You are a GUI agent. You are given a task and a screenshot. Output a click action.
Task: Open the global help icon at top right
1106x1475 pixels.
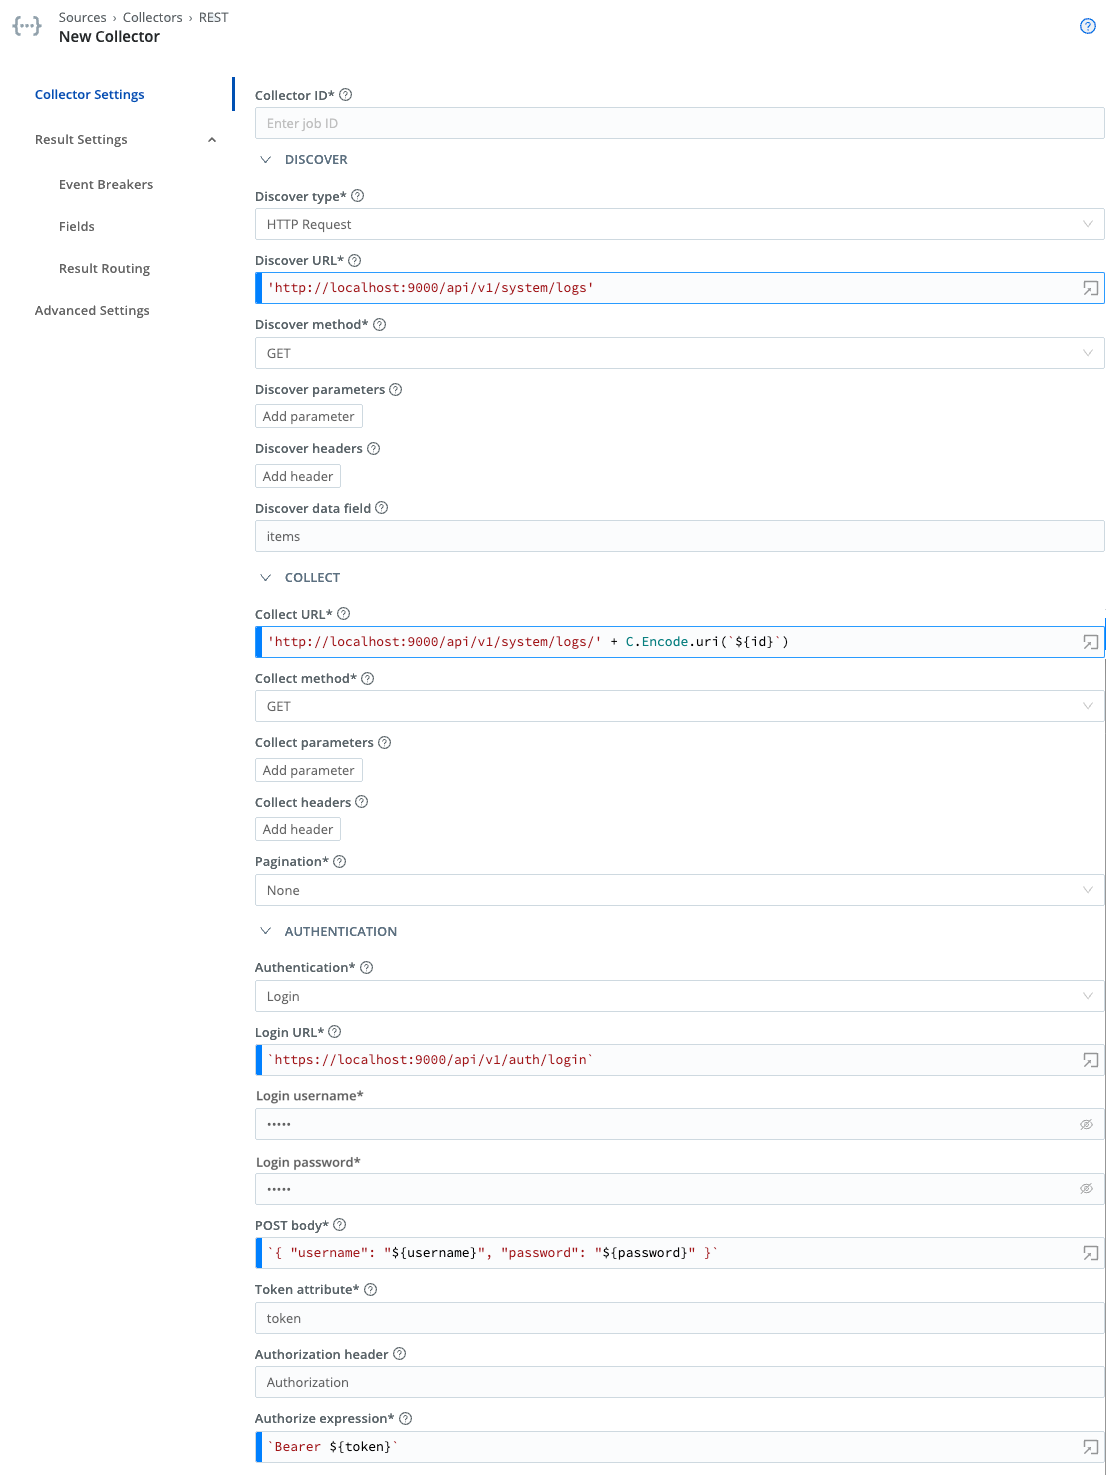tap(1089, 27)
